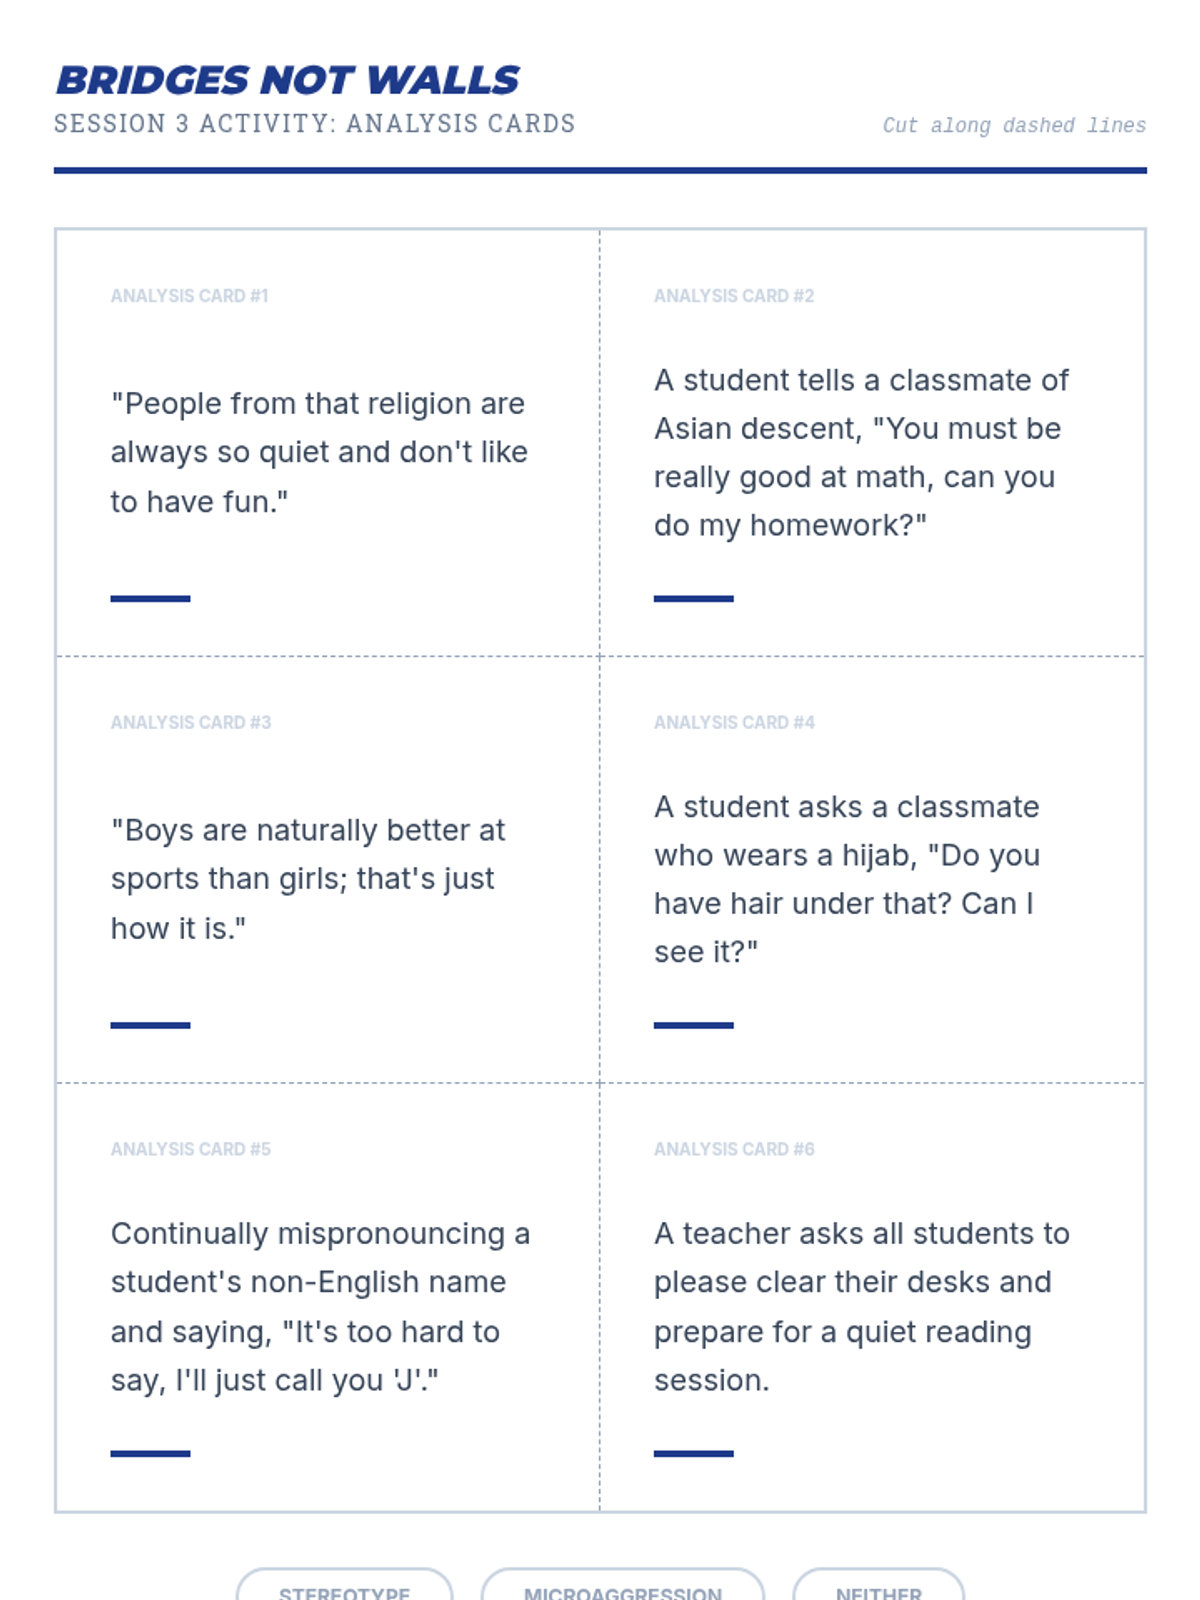Click the Session 3 Activity subtitle

click(314, 124)
